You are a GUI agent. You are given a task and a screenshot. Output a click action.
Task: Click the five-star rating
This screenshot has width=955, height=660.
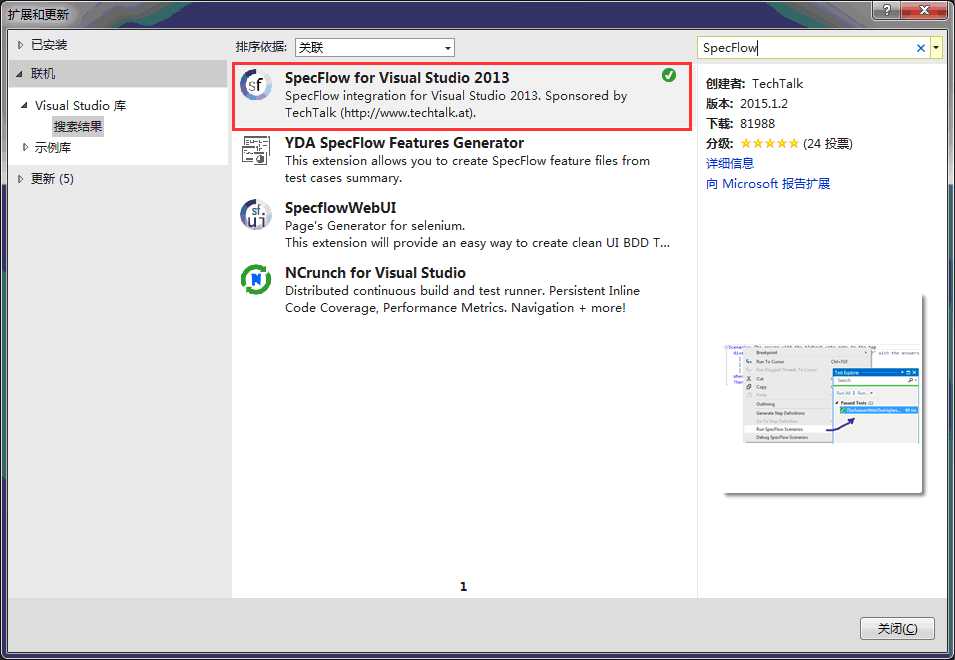[x=769, y=144]
